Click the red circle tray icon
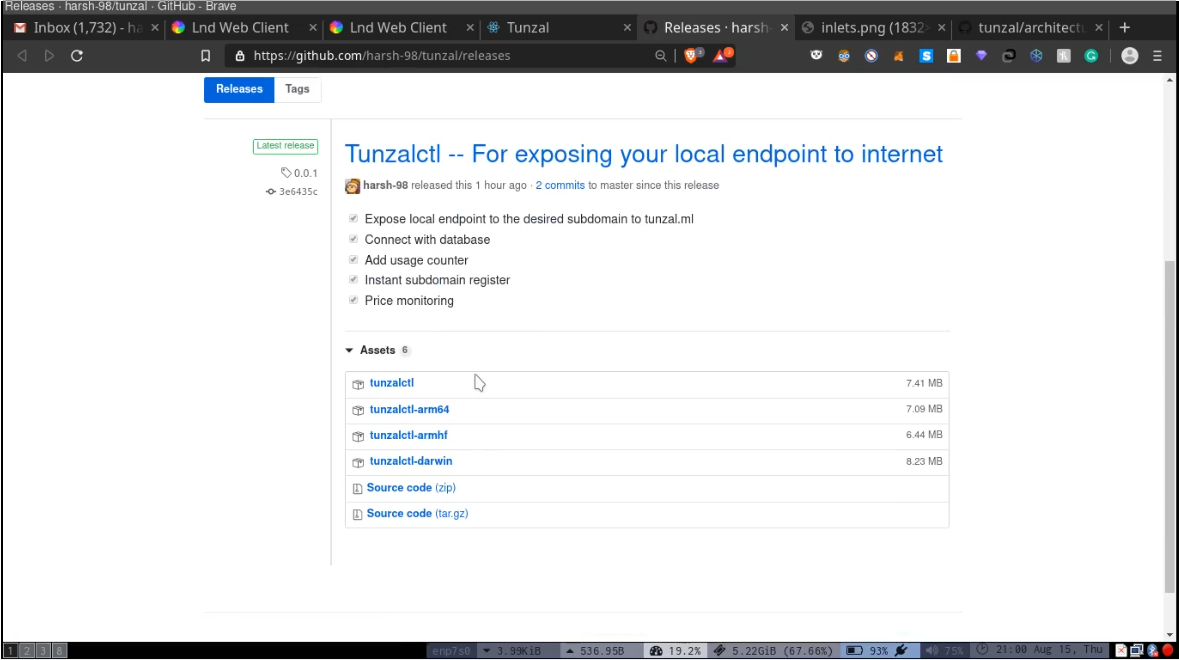The image size is (1179, 660). point(1168,651)
